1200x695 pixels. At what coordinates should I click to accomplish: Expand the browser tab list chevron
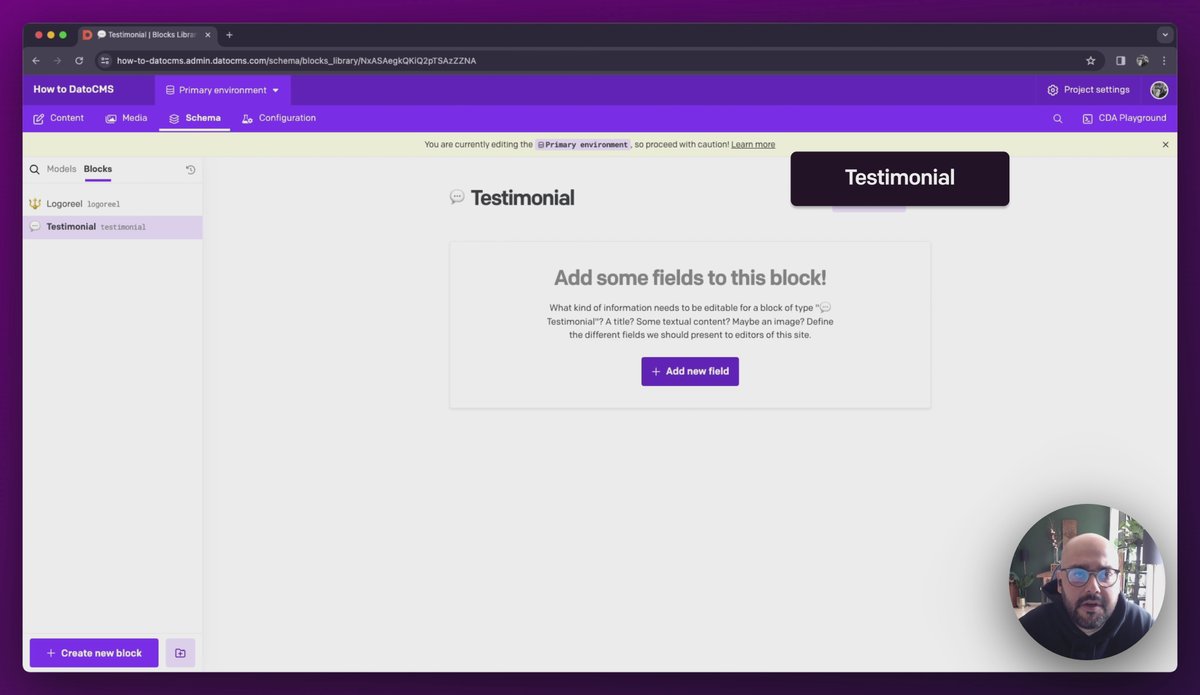point(1165,34)
